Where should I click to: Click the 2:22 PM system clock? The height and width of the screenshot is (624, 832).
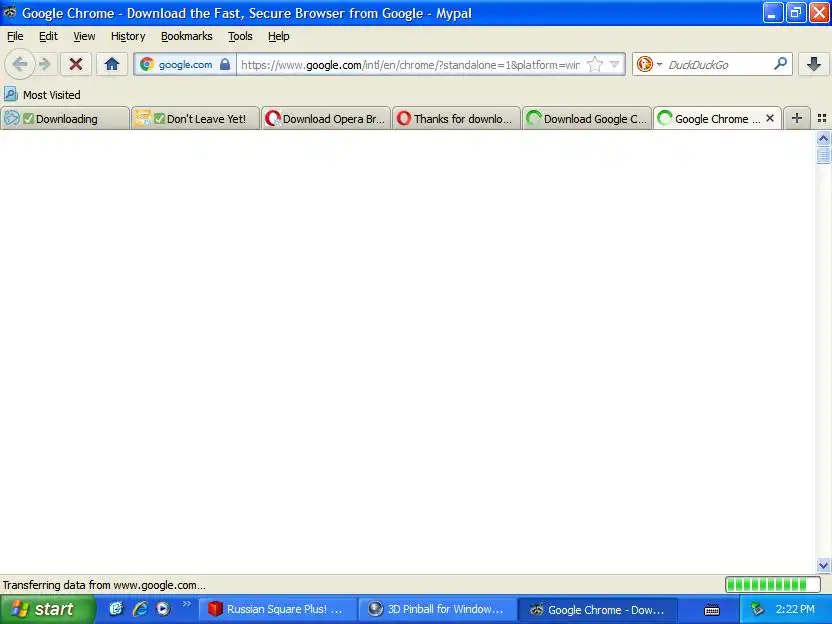[795, 609]
